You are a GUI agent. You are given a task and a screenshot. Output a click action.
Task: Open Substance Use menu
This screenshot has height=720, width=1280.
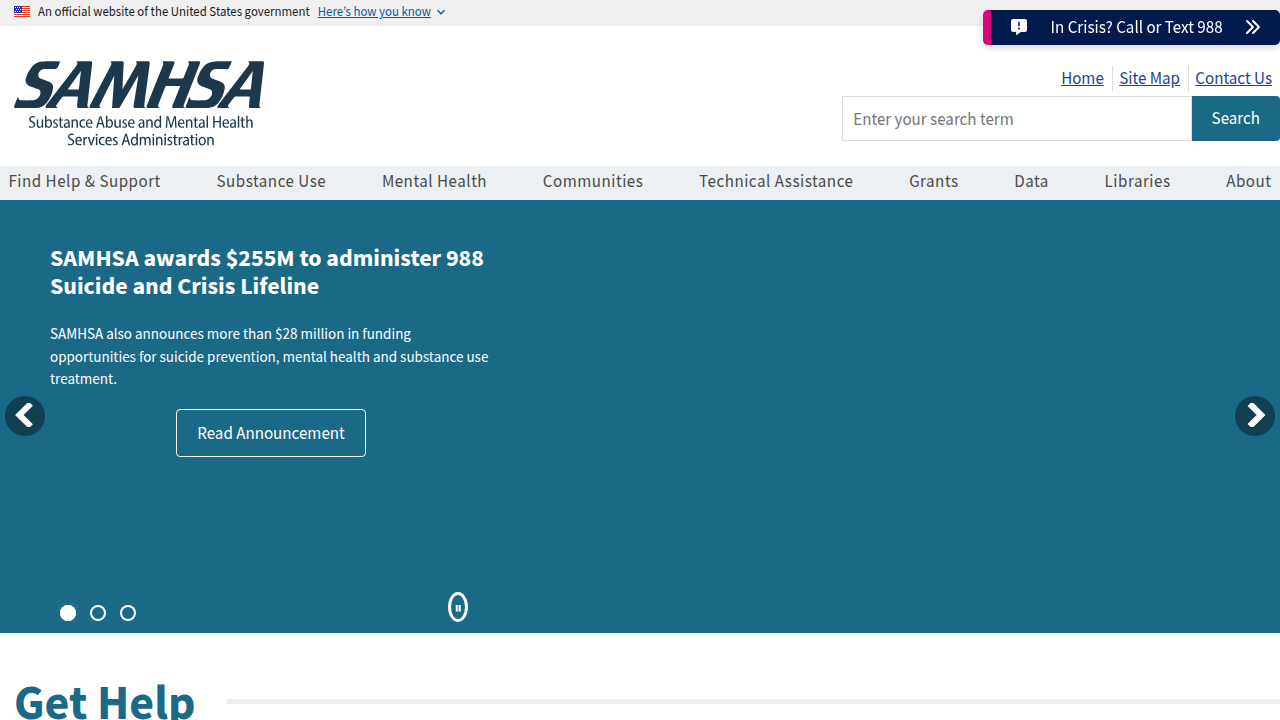(x=271, y=181)
